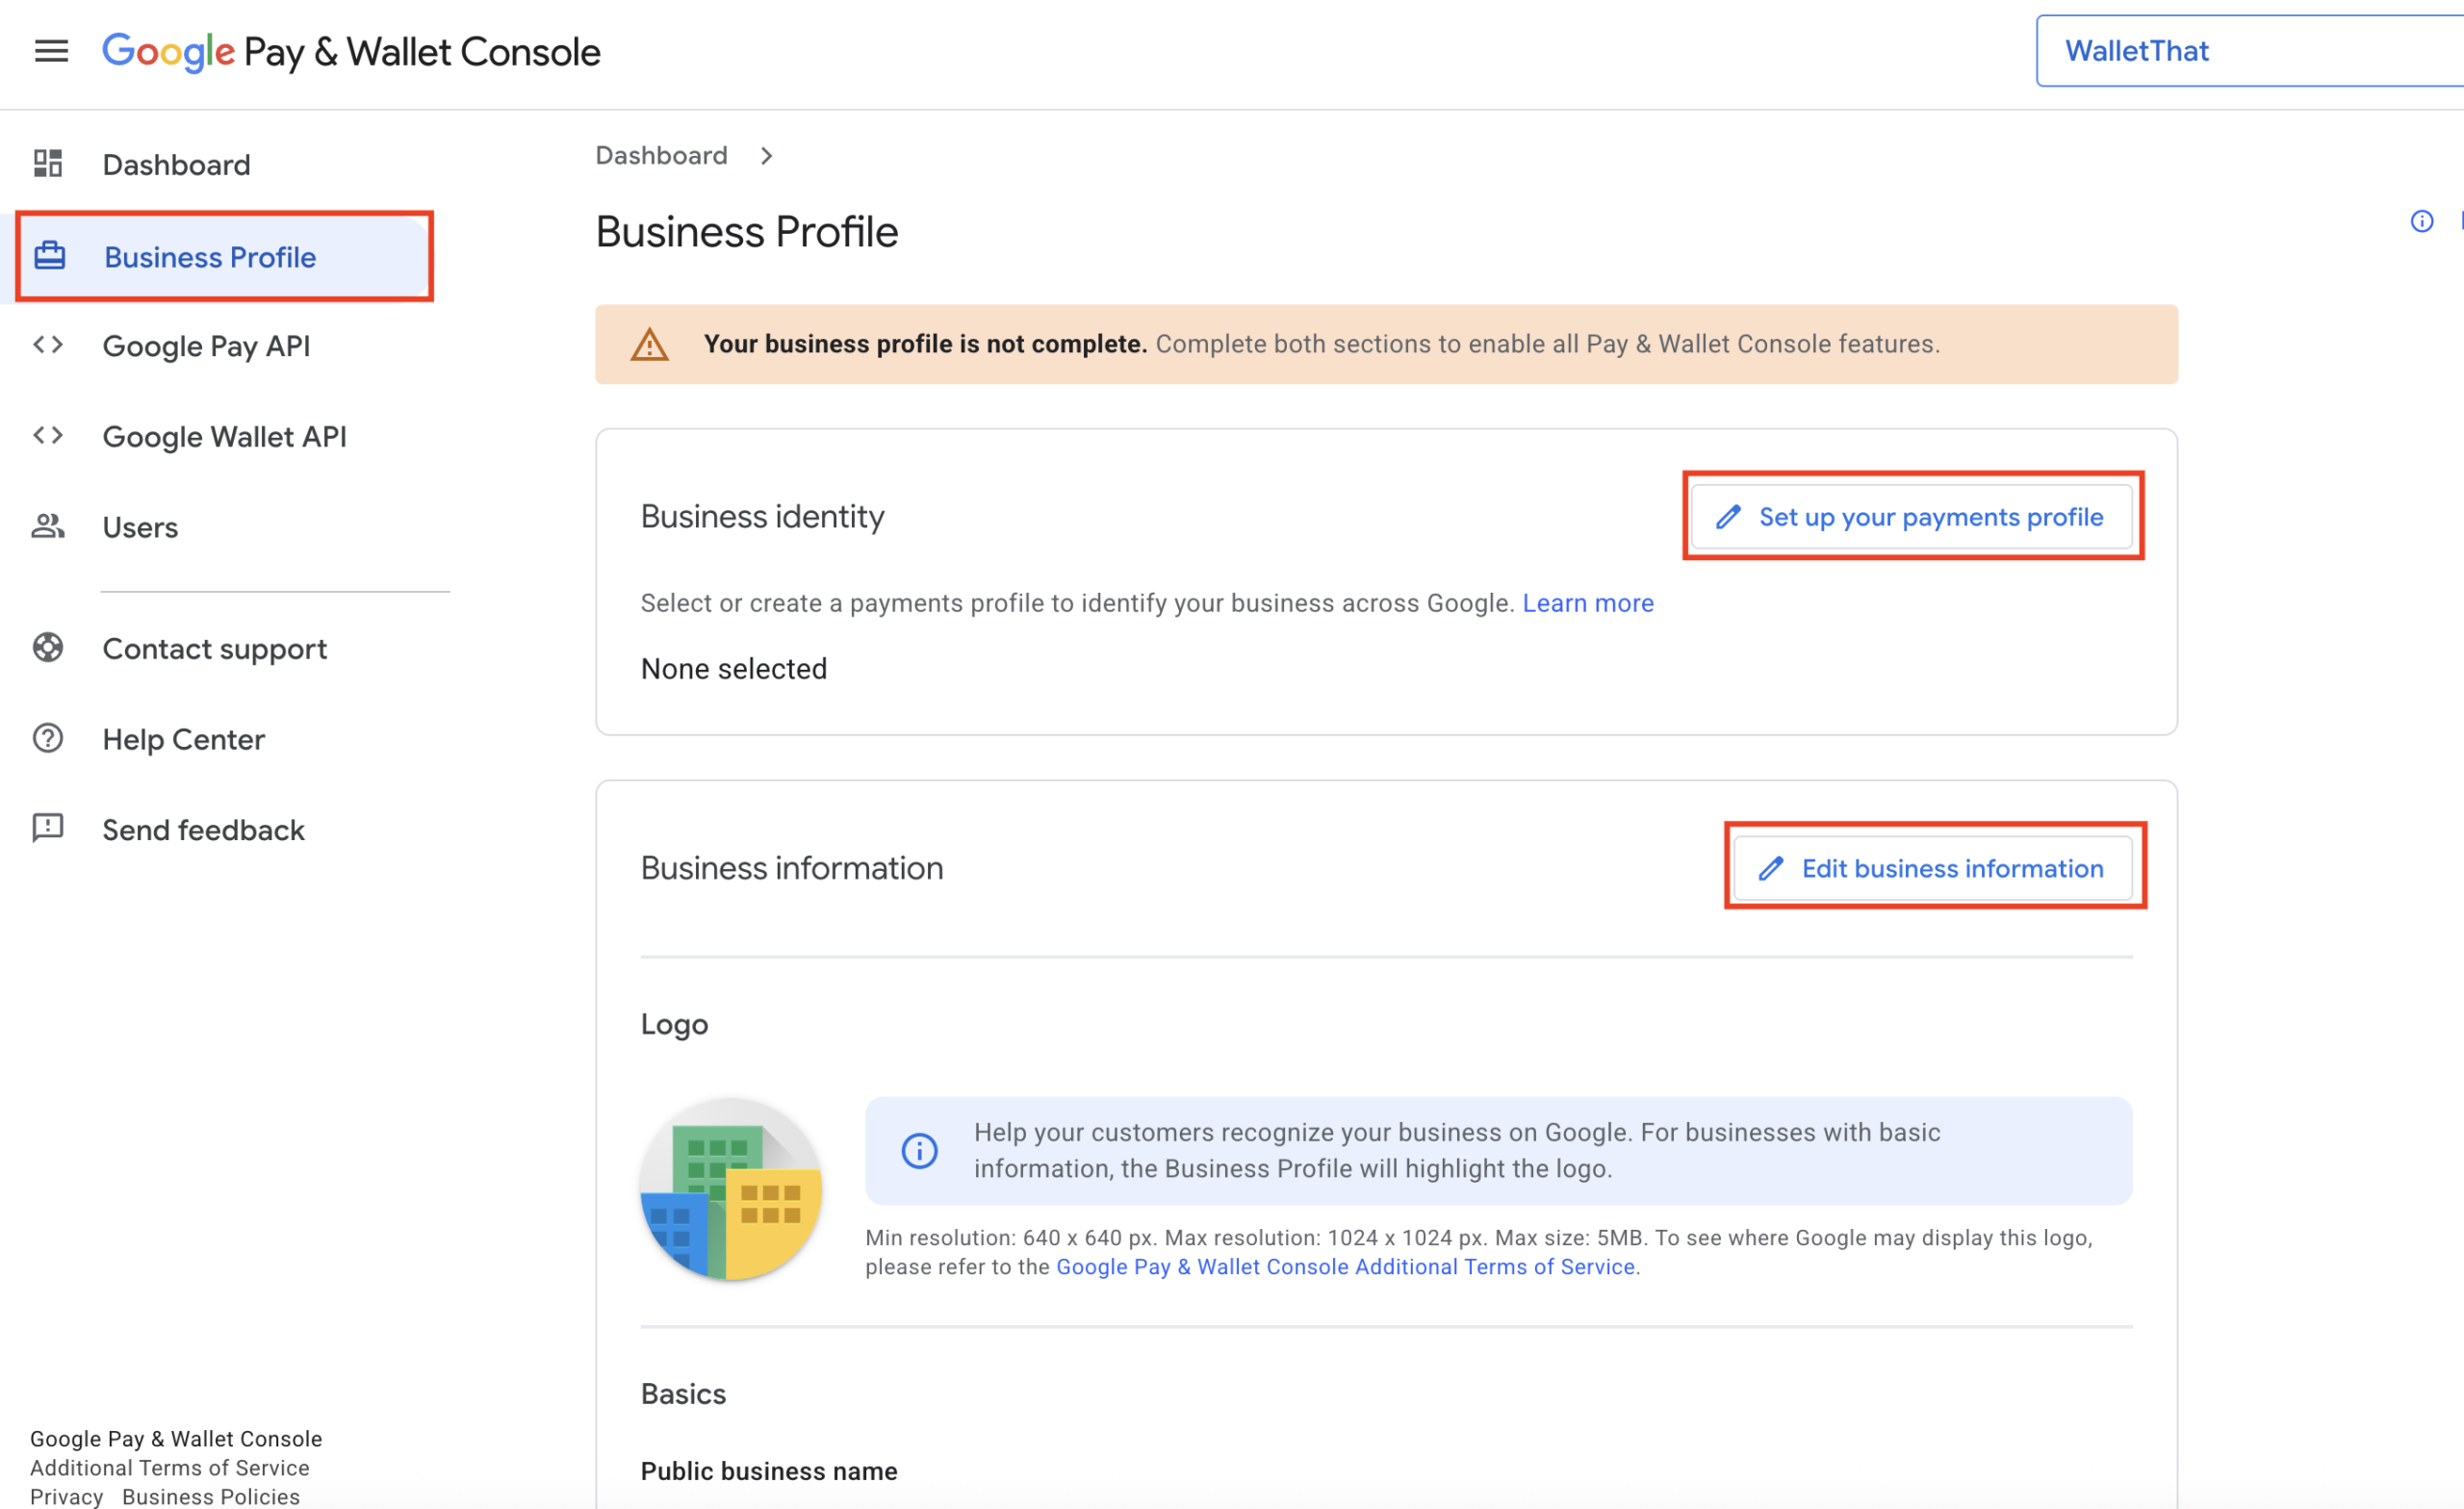Click the 'Logo' subsection heading
The width and height of the screenshot is (2464, 1509).
click(x=674, y=1025)
